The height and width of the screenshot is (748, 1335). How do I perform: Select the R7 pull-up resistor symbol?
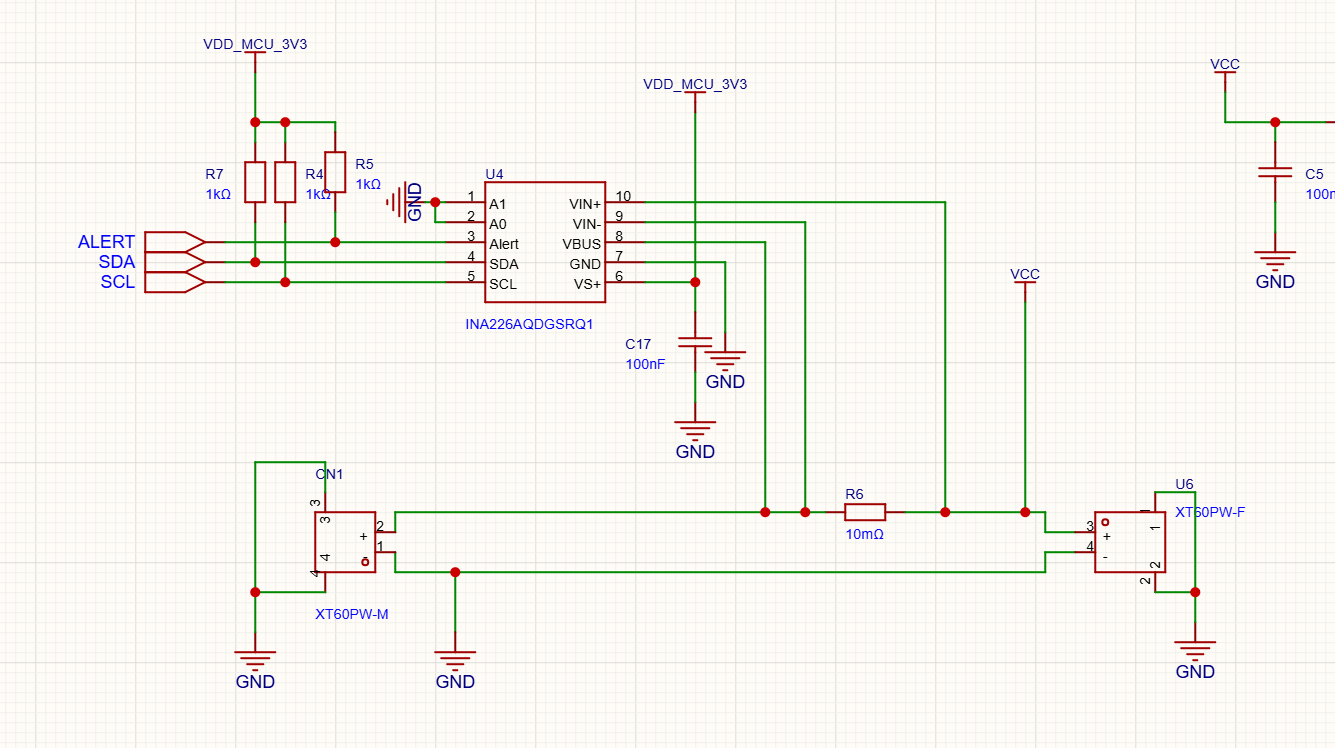pyautogui.click(x=255, y=182)
